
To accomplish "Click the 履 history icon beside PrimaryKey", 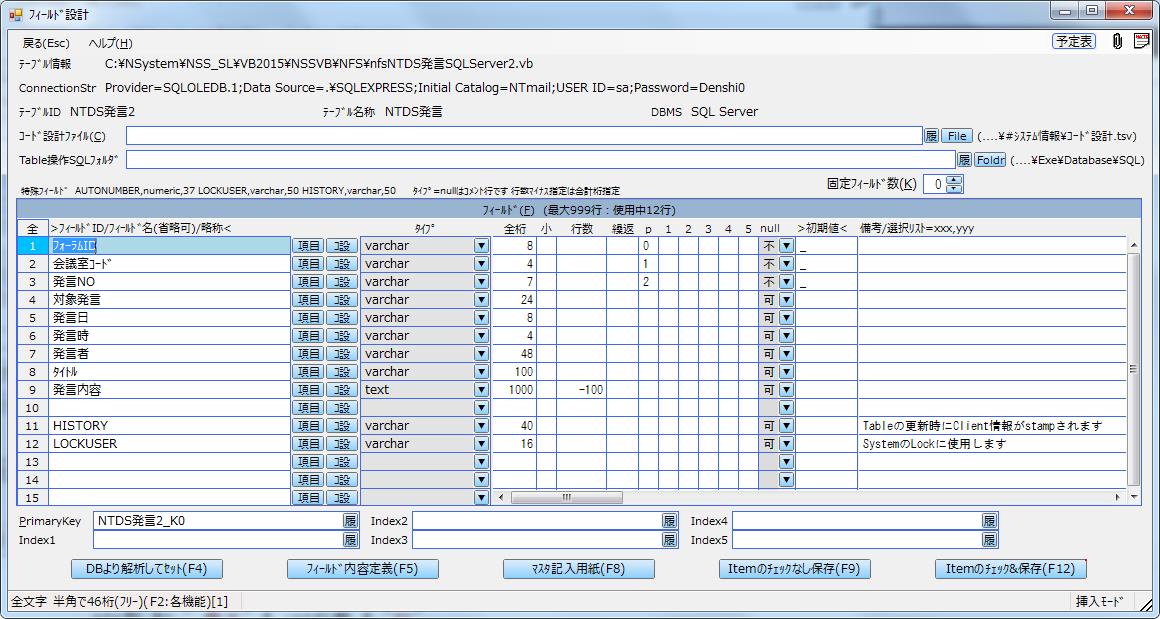I will pos(350,520).
